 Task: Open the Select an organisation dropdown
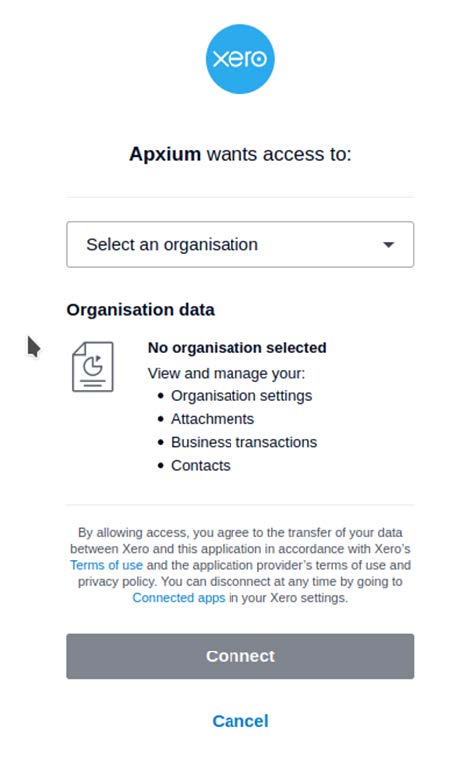(240, 244)
